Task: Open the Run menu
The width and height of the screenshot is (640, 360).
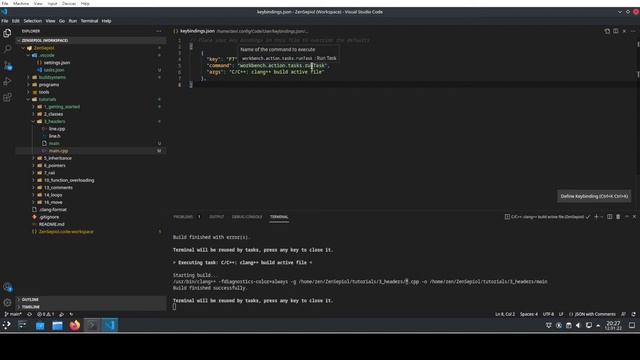Action: click(x=73, y=21)
